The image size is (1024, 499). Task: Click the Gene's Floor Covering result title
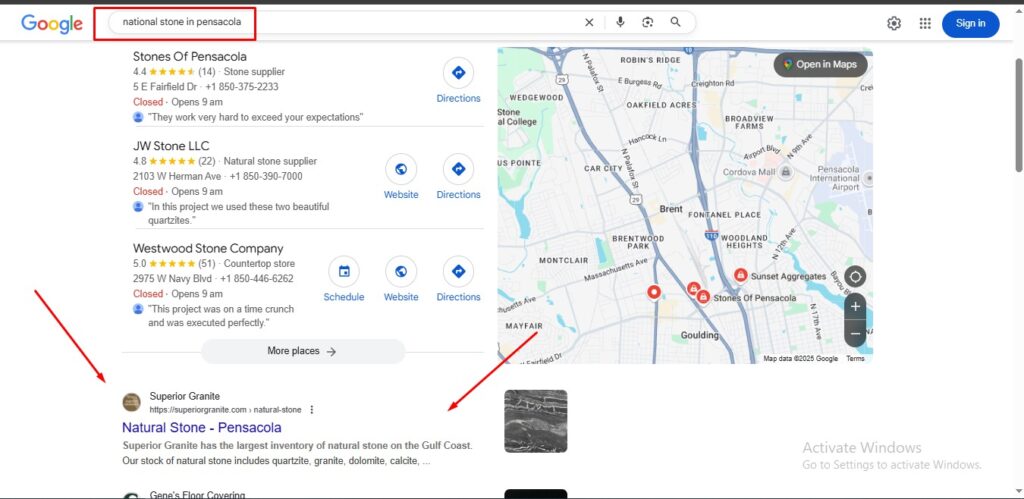pyautogui.click(x=197, y=495)
